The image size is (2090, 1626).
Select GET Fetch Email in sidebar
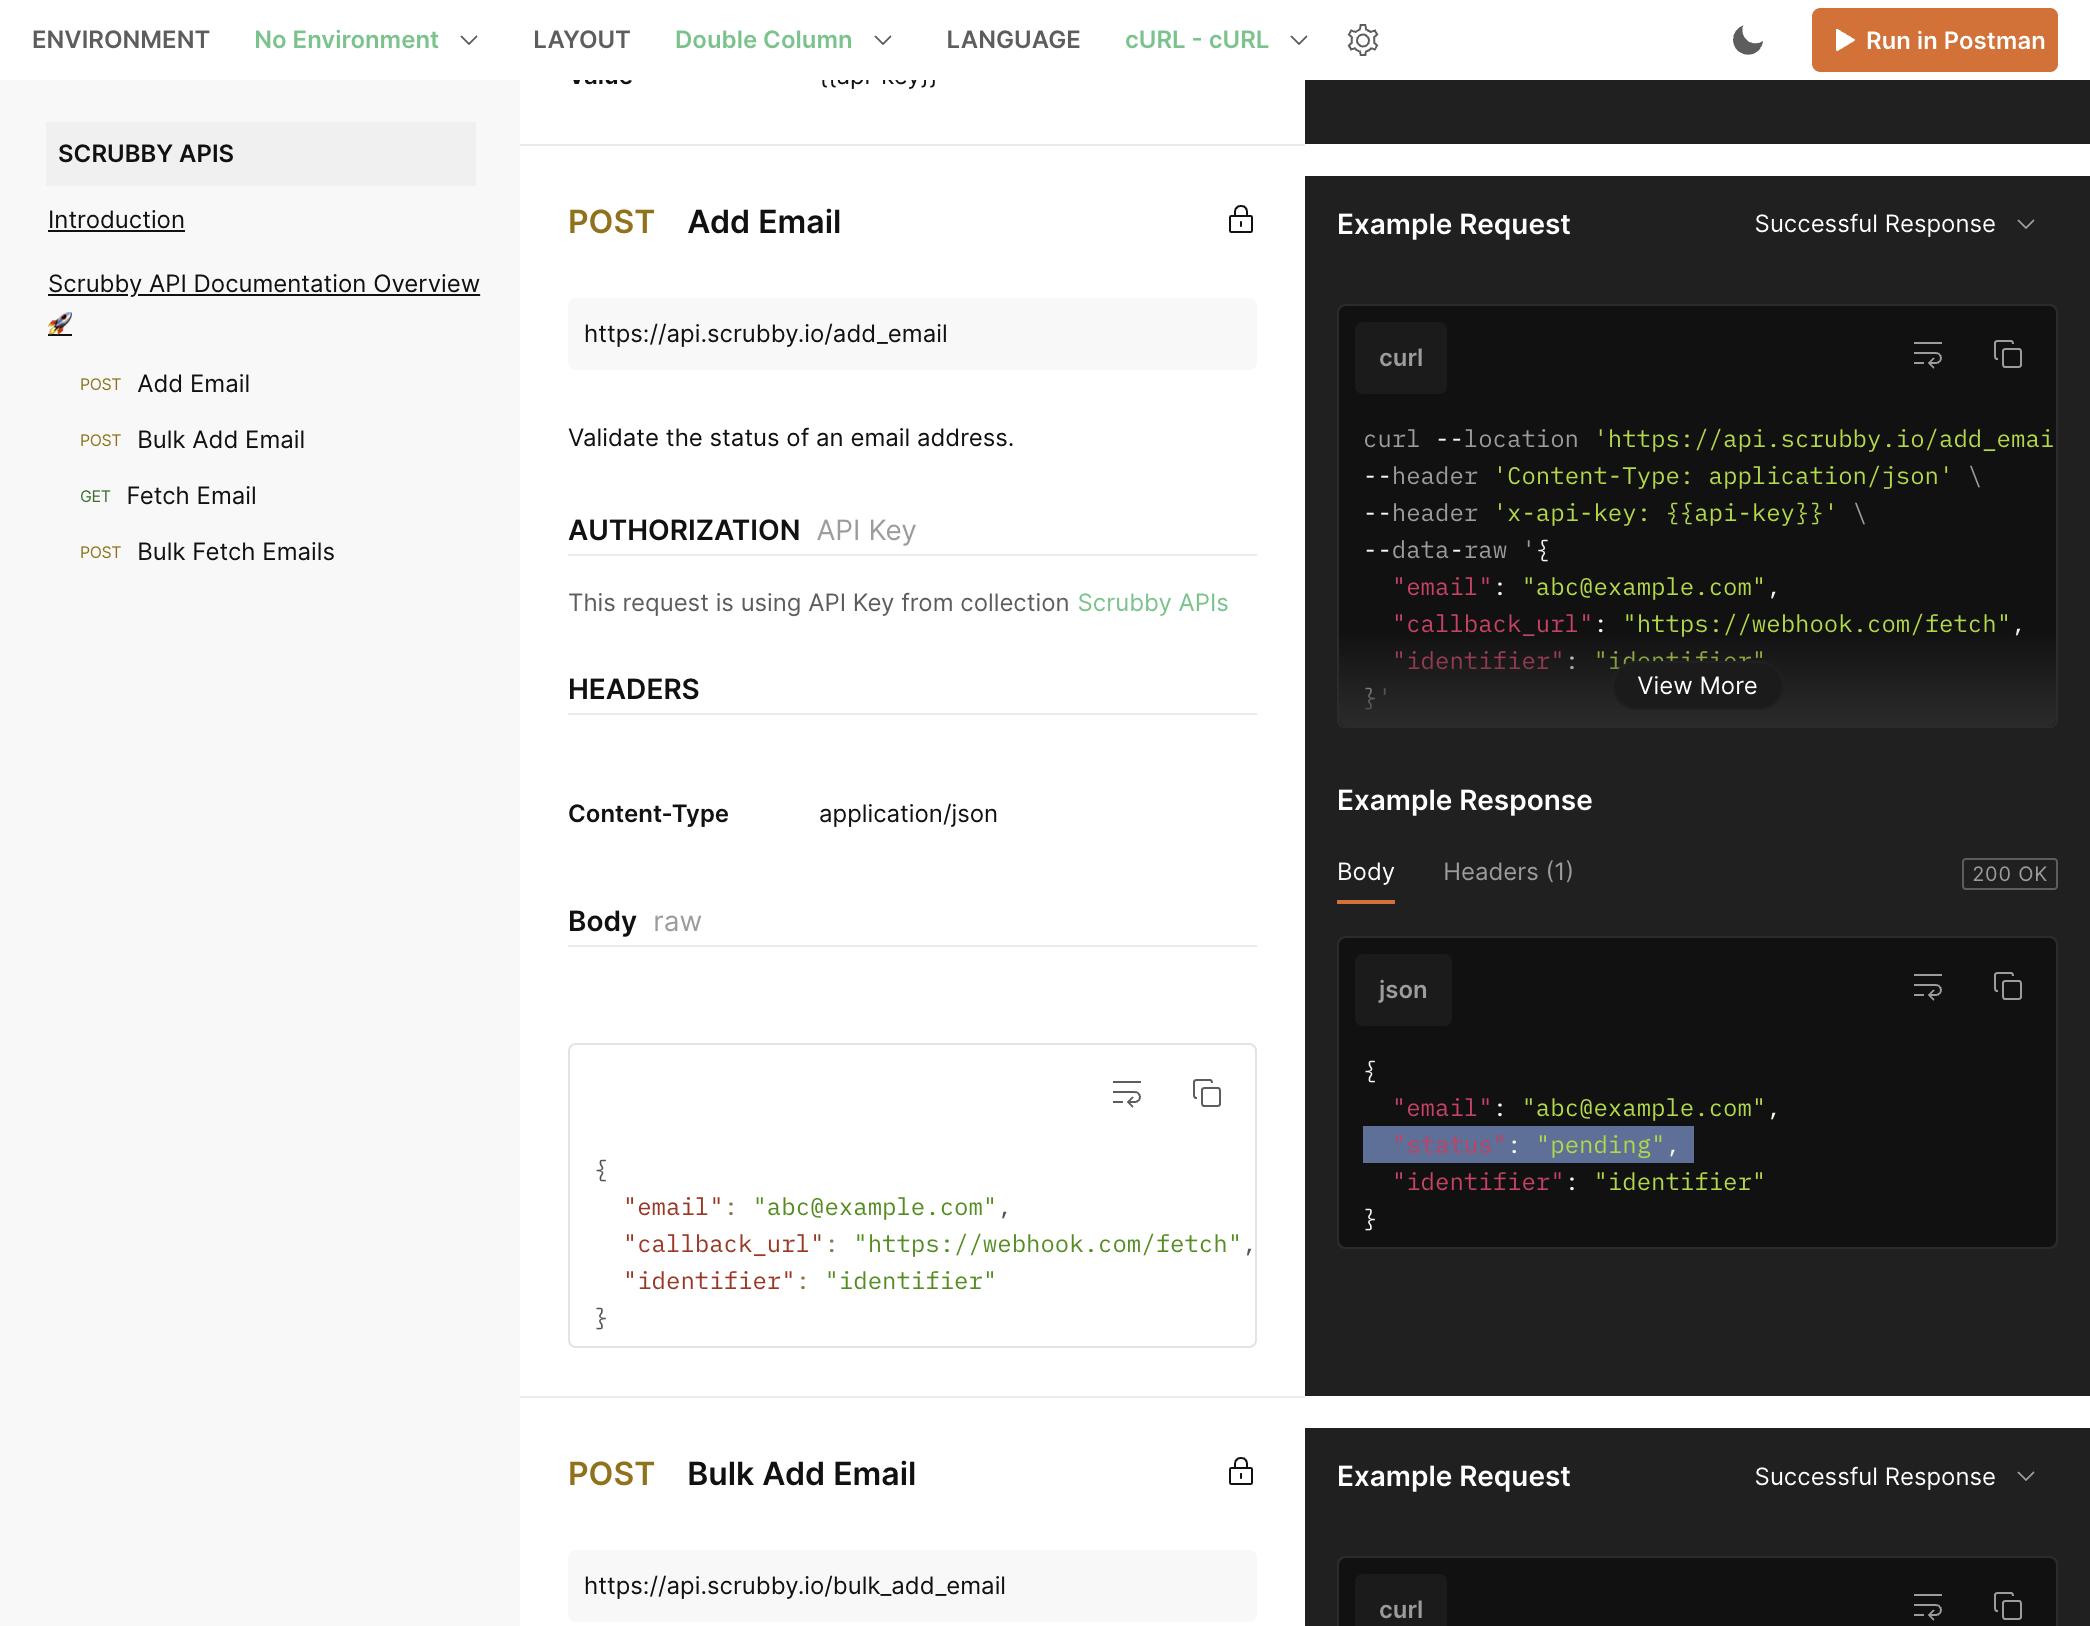(168, 496)
